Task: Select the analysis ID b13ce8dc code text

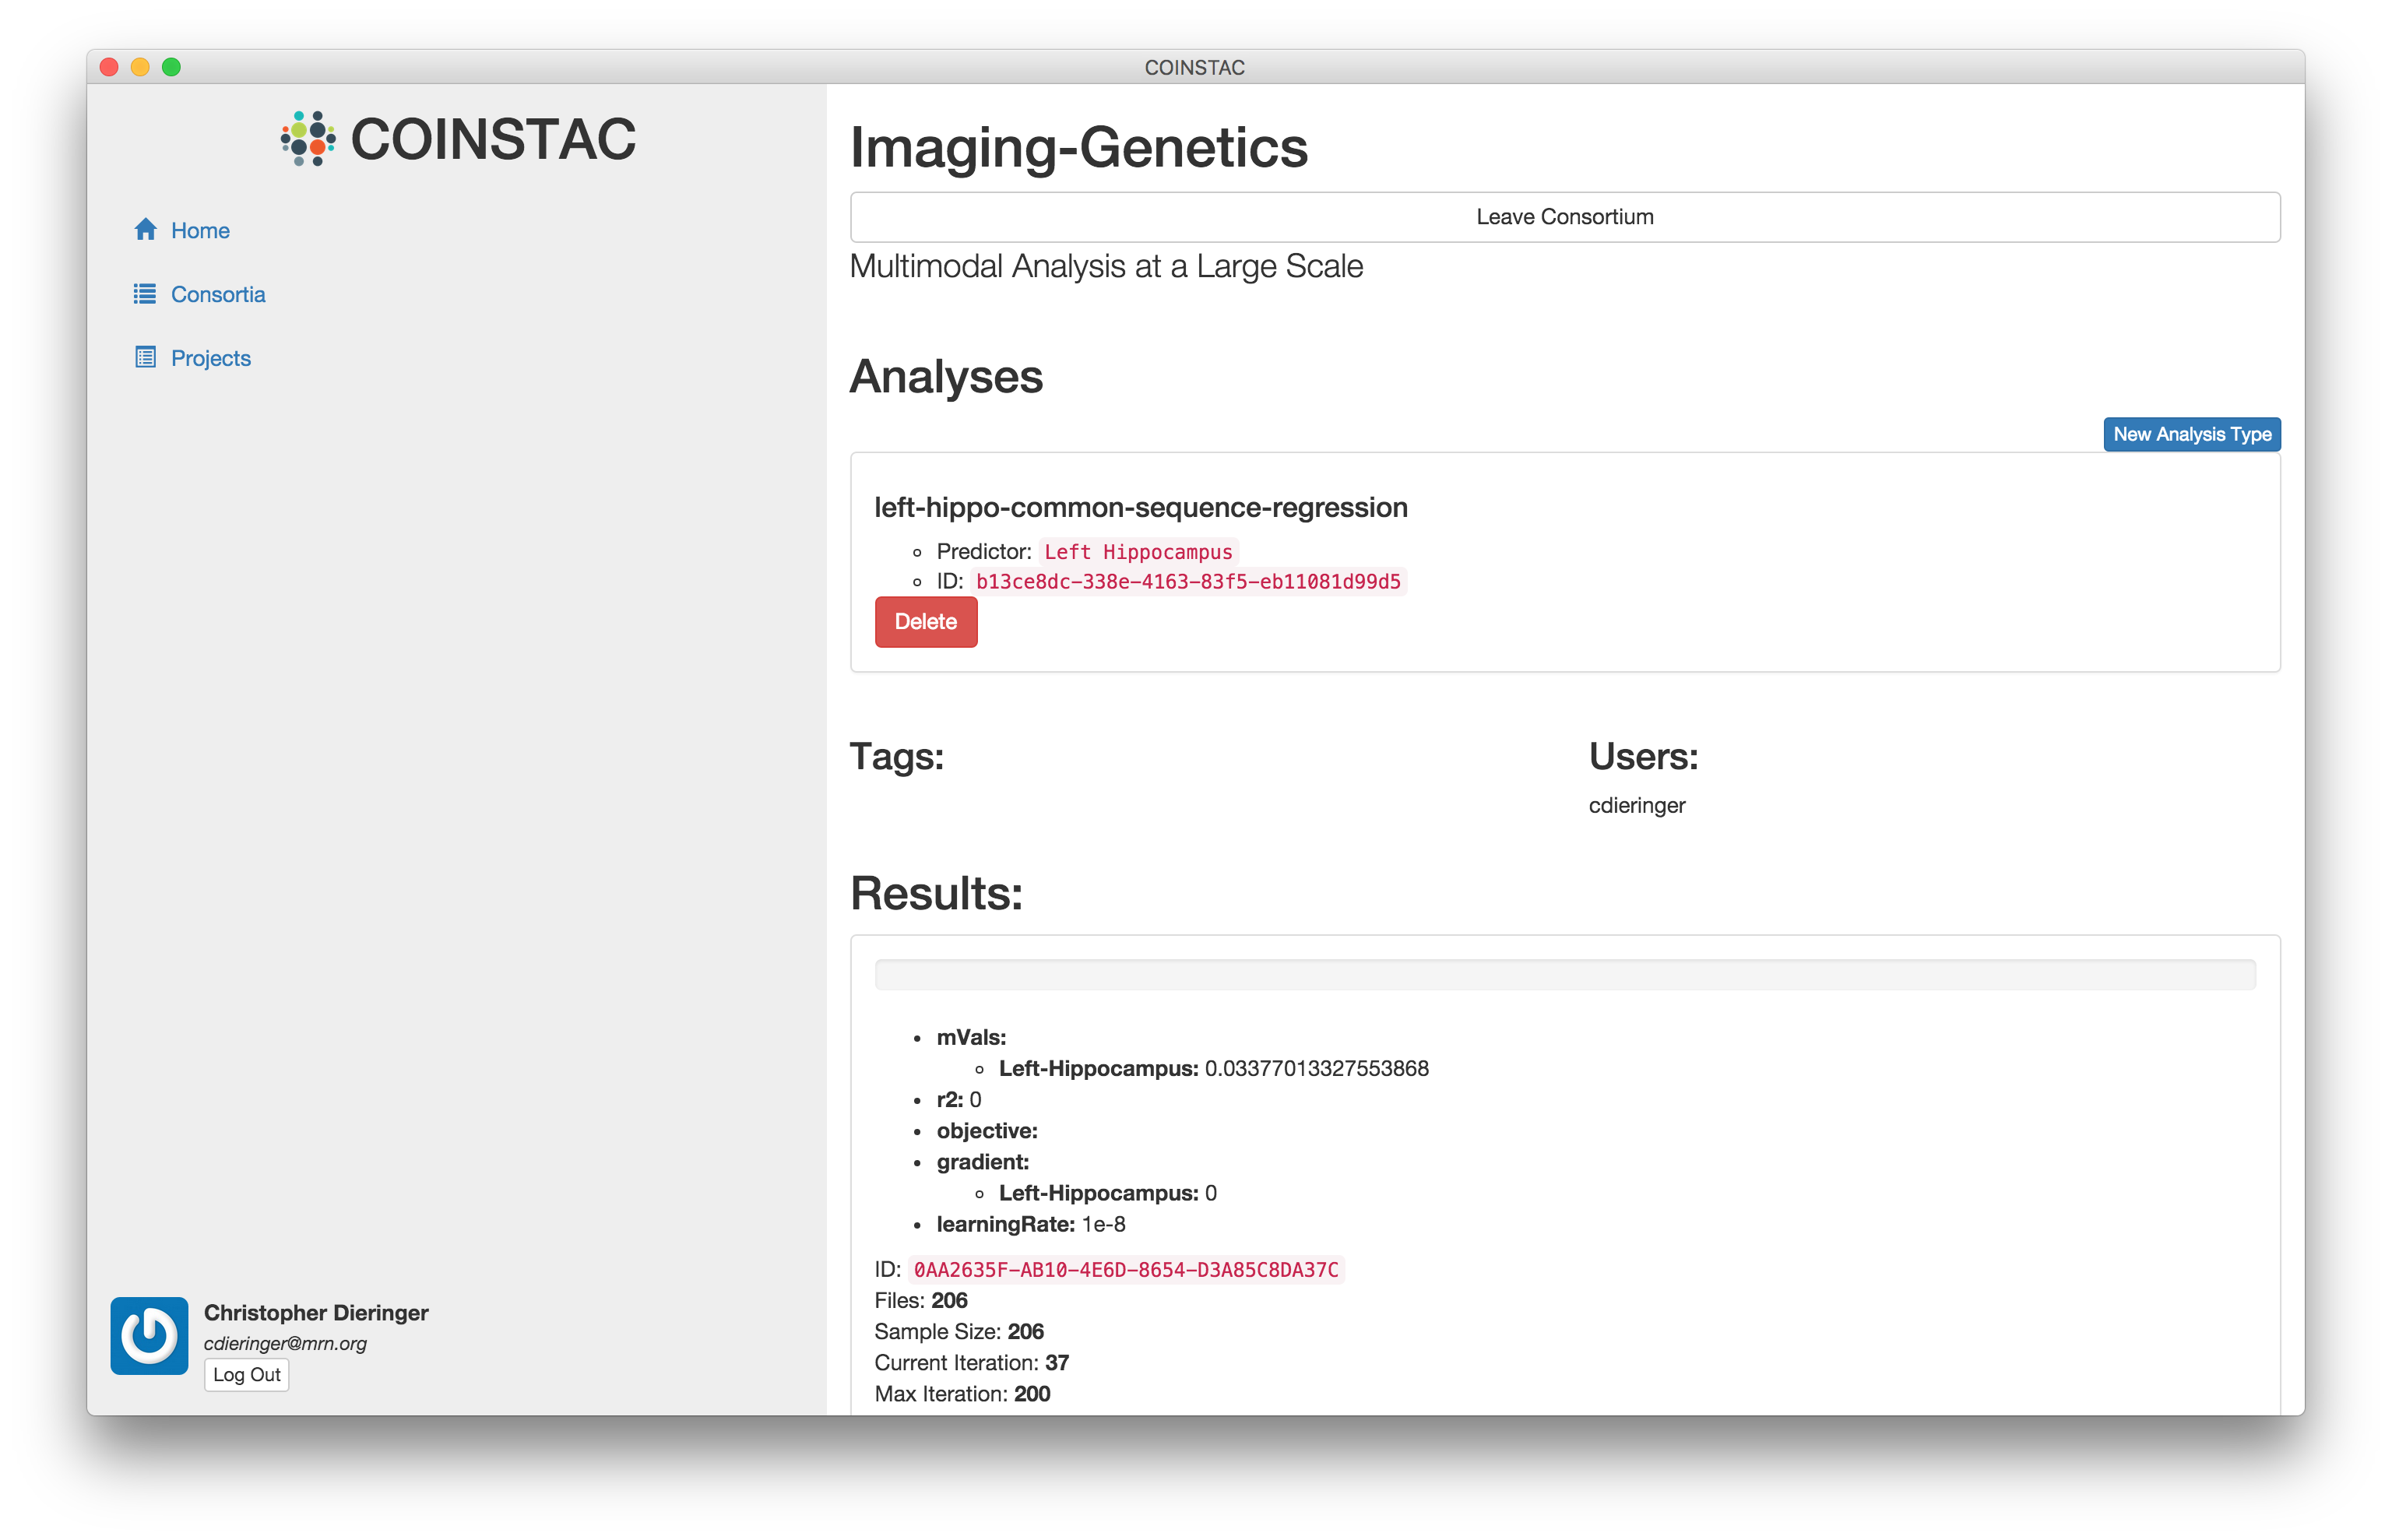Action: click(1188, 582)
